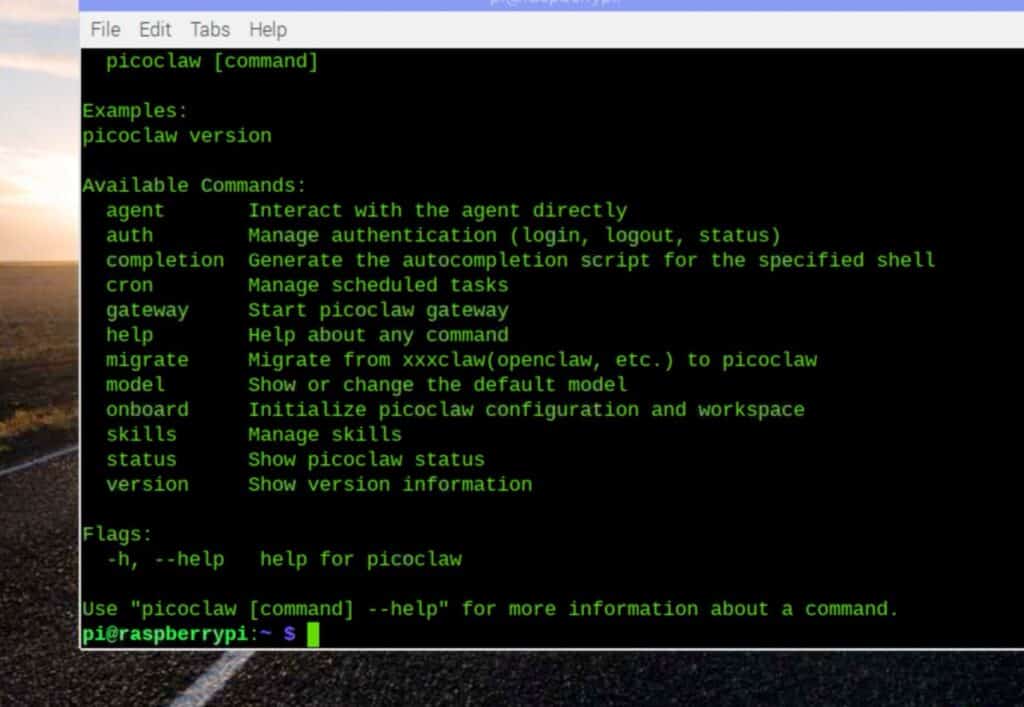Screen dimensions: 1024x707
Task: Select the 'version' command entry
Action: click(147, 484)
